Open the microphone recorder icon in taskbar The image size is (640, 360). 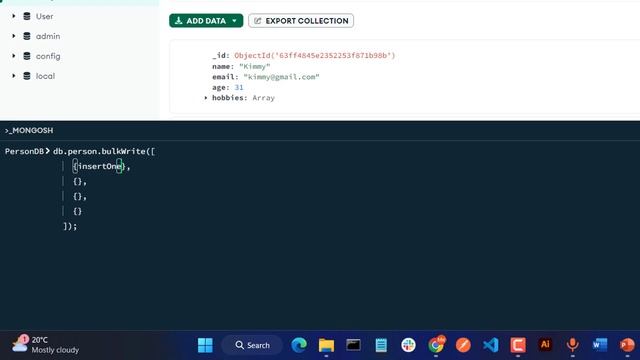(572, 345)
